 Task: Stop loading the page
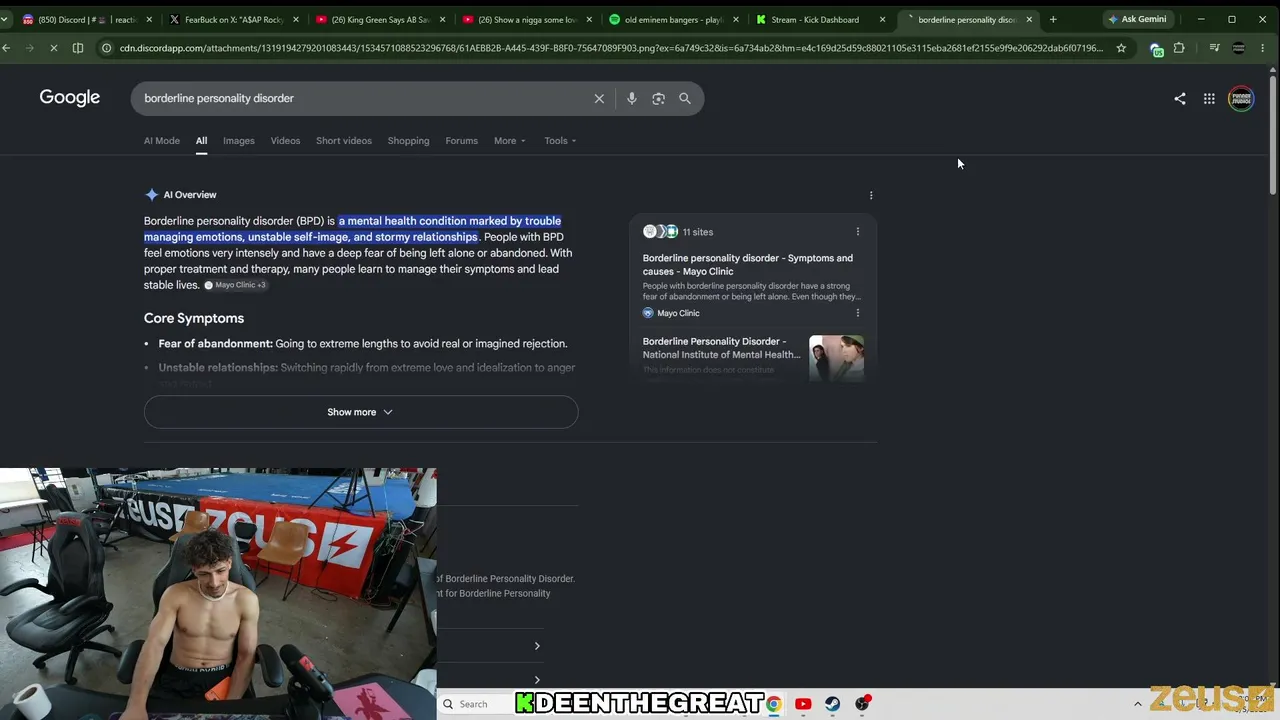53,48
